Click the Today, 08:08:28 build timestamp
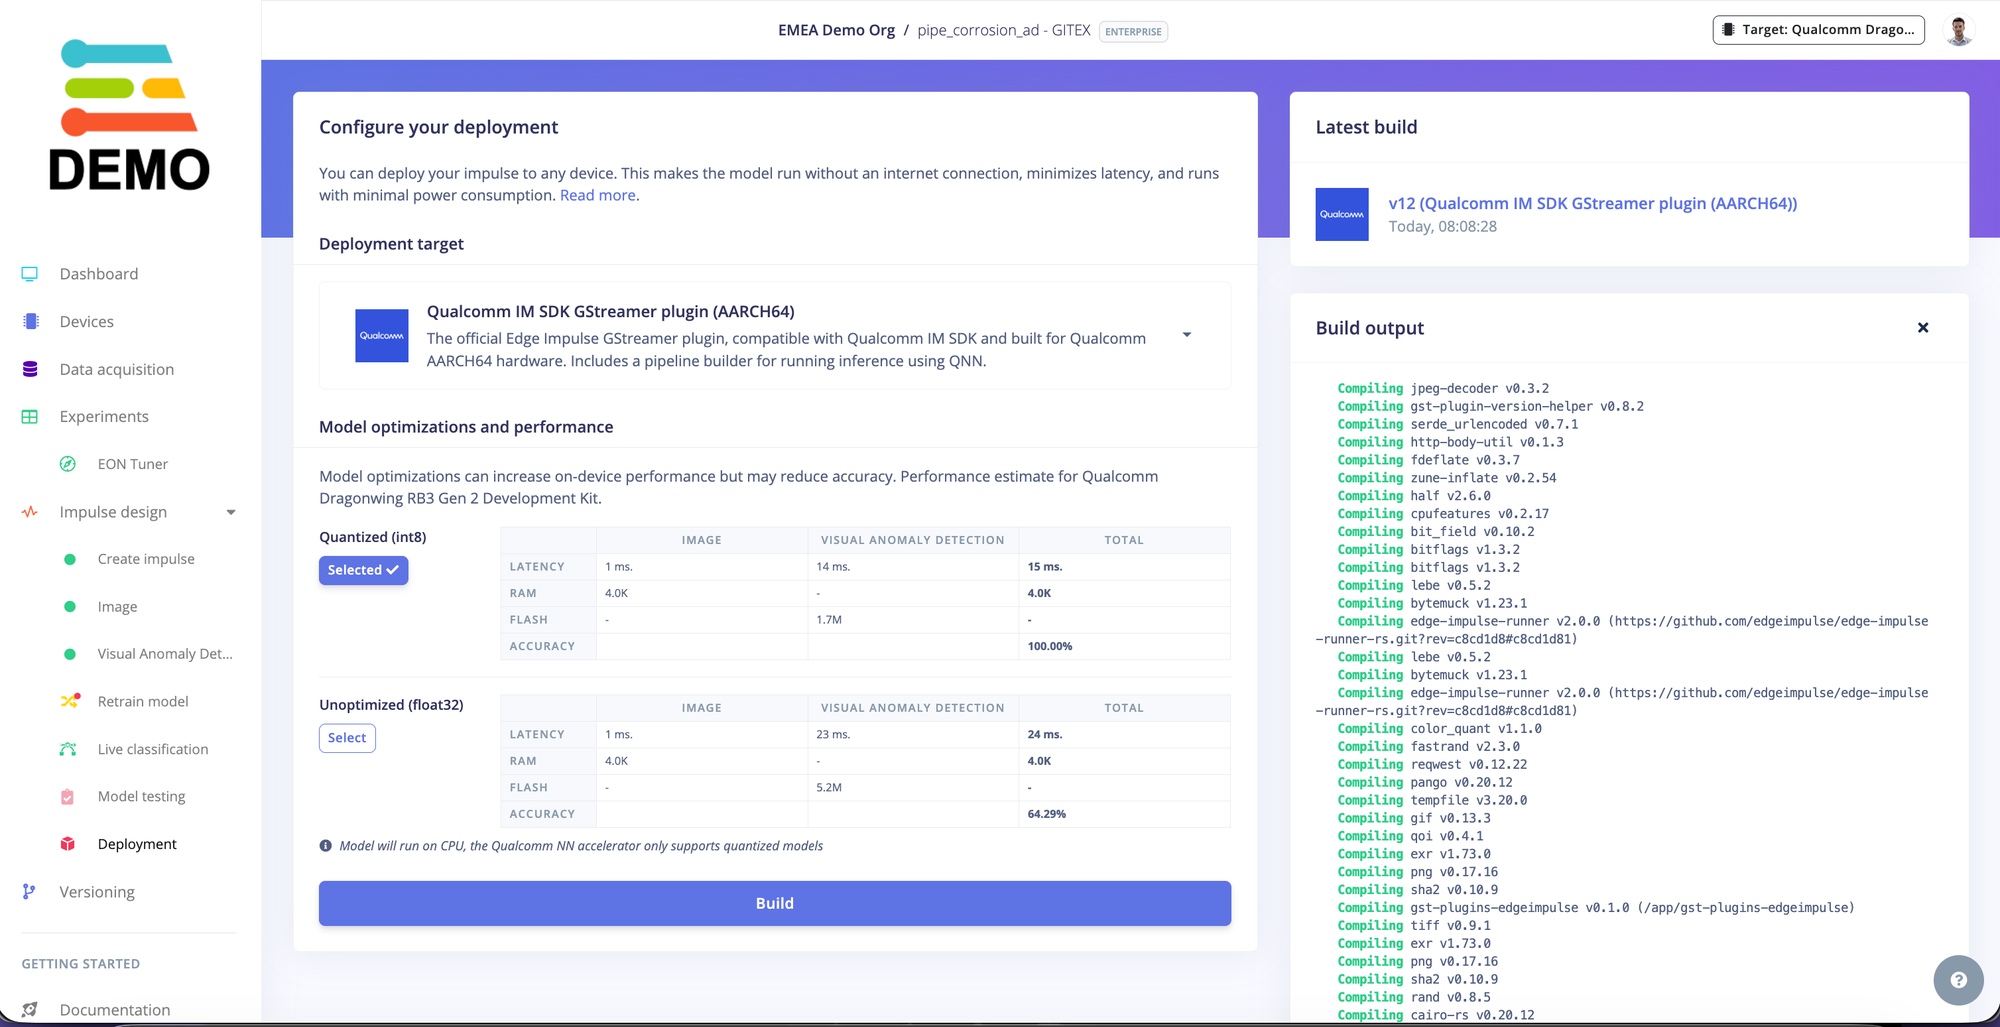The image size is (2000, 1027). 1443,227
